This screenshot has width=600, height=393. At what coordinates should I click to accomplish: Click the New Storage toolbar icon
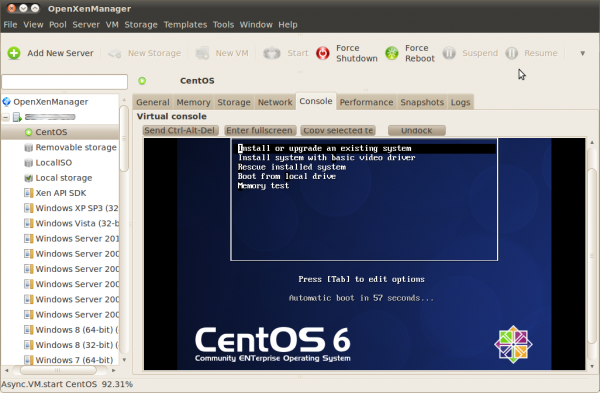pos(114,53)
